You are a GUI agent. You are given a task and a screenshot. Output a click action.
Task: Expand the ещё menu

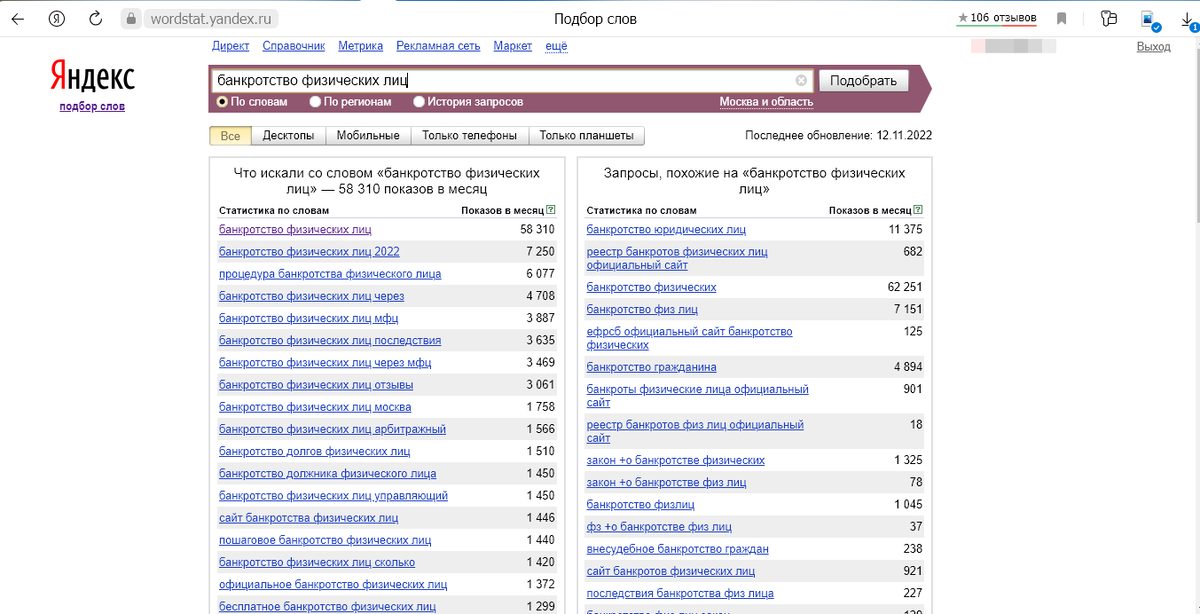coord(556,46)
